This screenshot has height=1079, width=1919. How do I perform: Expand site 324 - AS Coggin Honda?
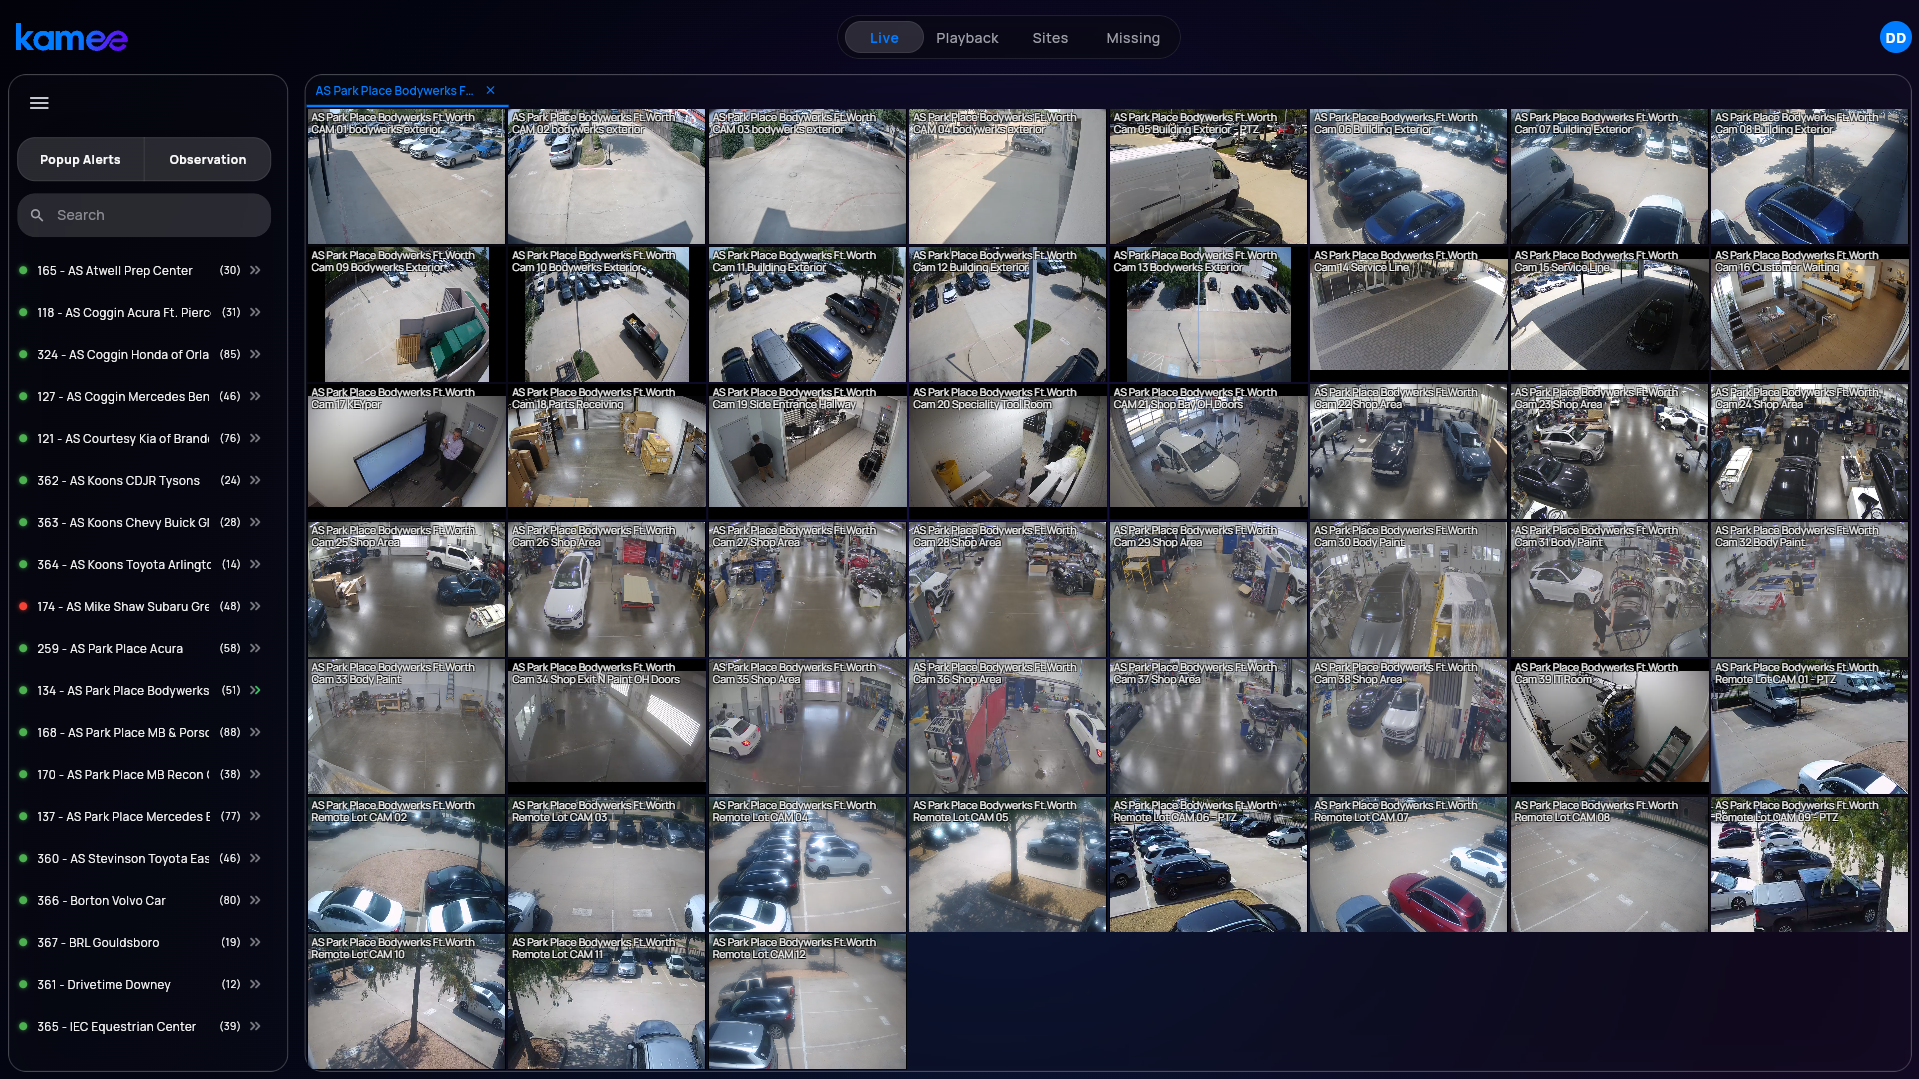[x=256, y=354]
